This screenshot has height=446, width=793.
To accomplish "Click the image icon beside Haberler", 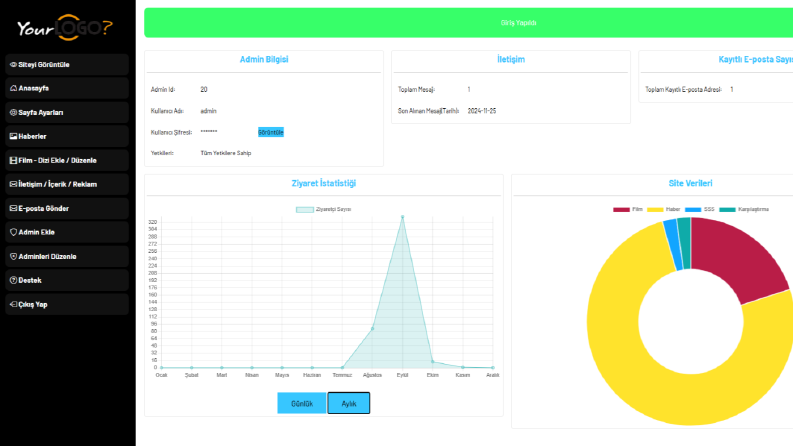I will 14,136.
